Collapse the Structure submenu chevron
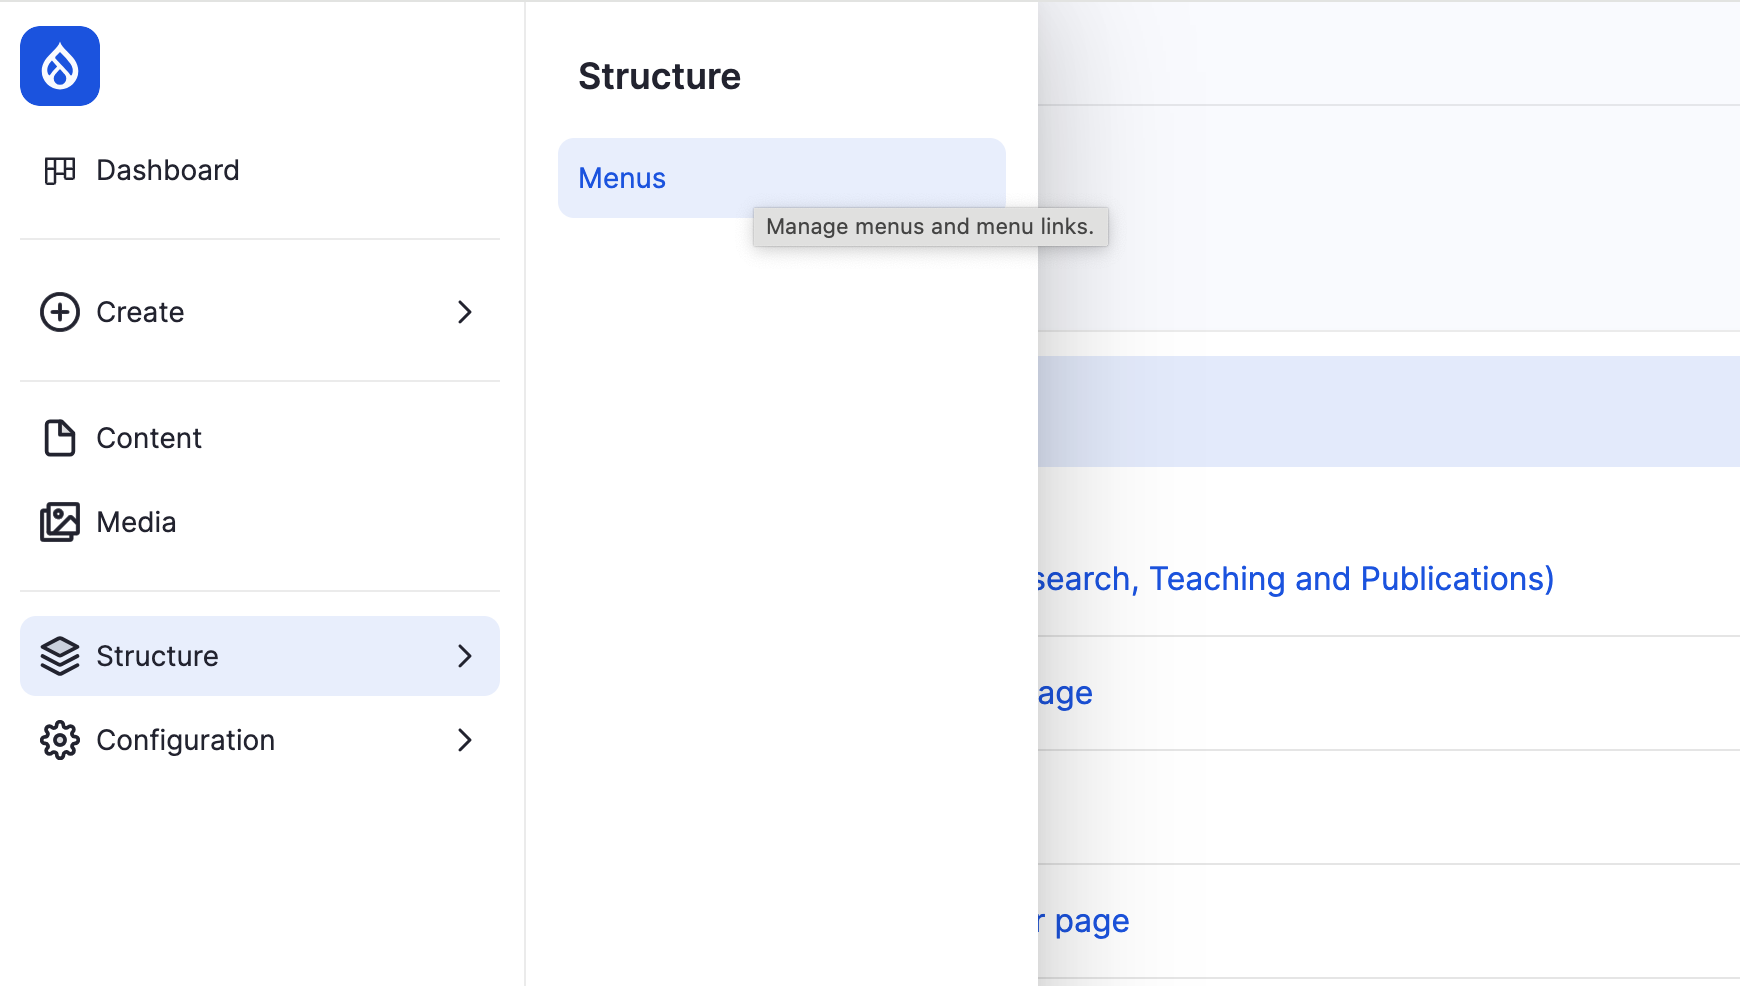This screenshot has width=1740, height=986. 464,656
